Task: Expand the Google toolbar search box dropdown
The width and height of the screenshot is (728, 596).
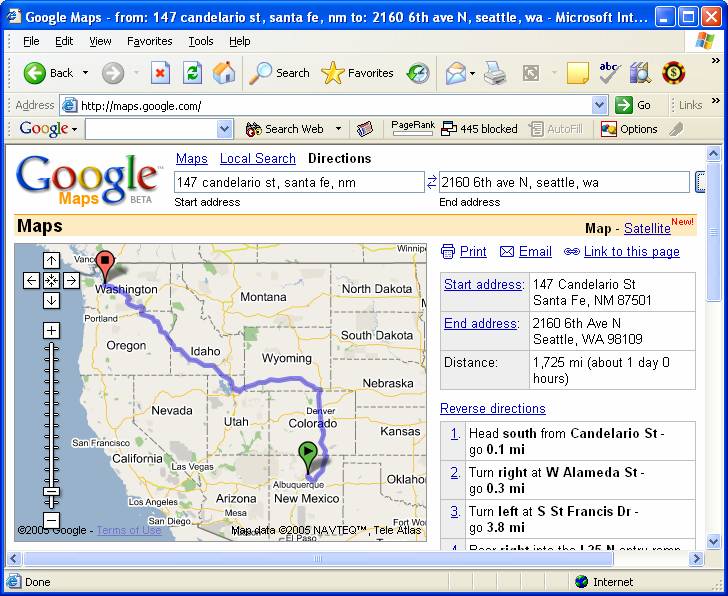Action: [224, 129]
